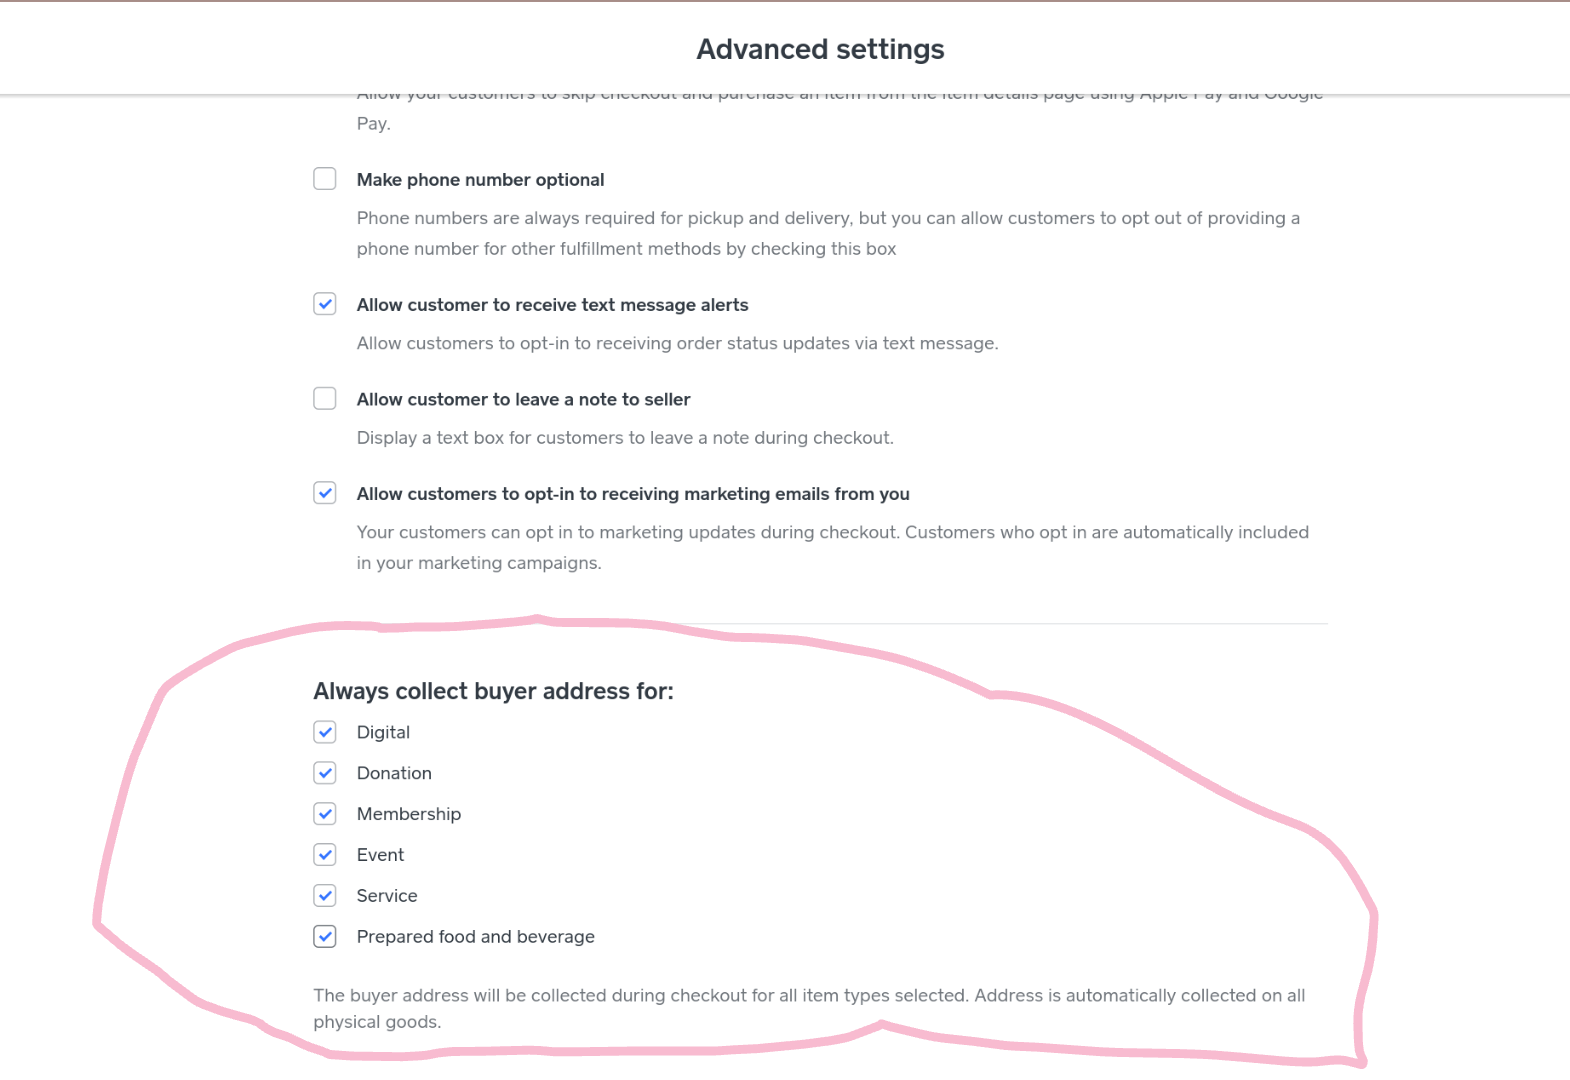Turn off the Service checkbox
Image resolution: width=1570 pixels, height=1080 pixels.
325,896
